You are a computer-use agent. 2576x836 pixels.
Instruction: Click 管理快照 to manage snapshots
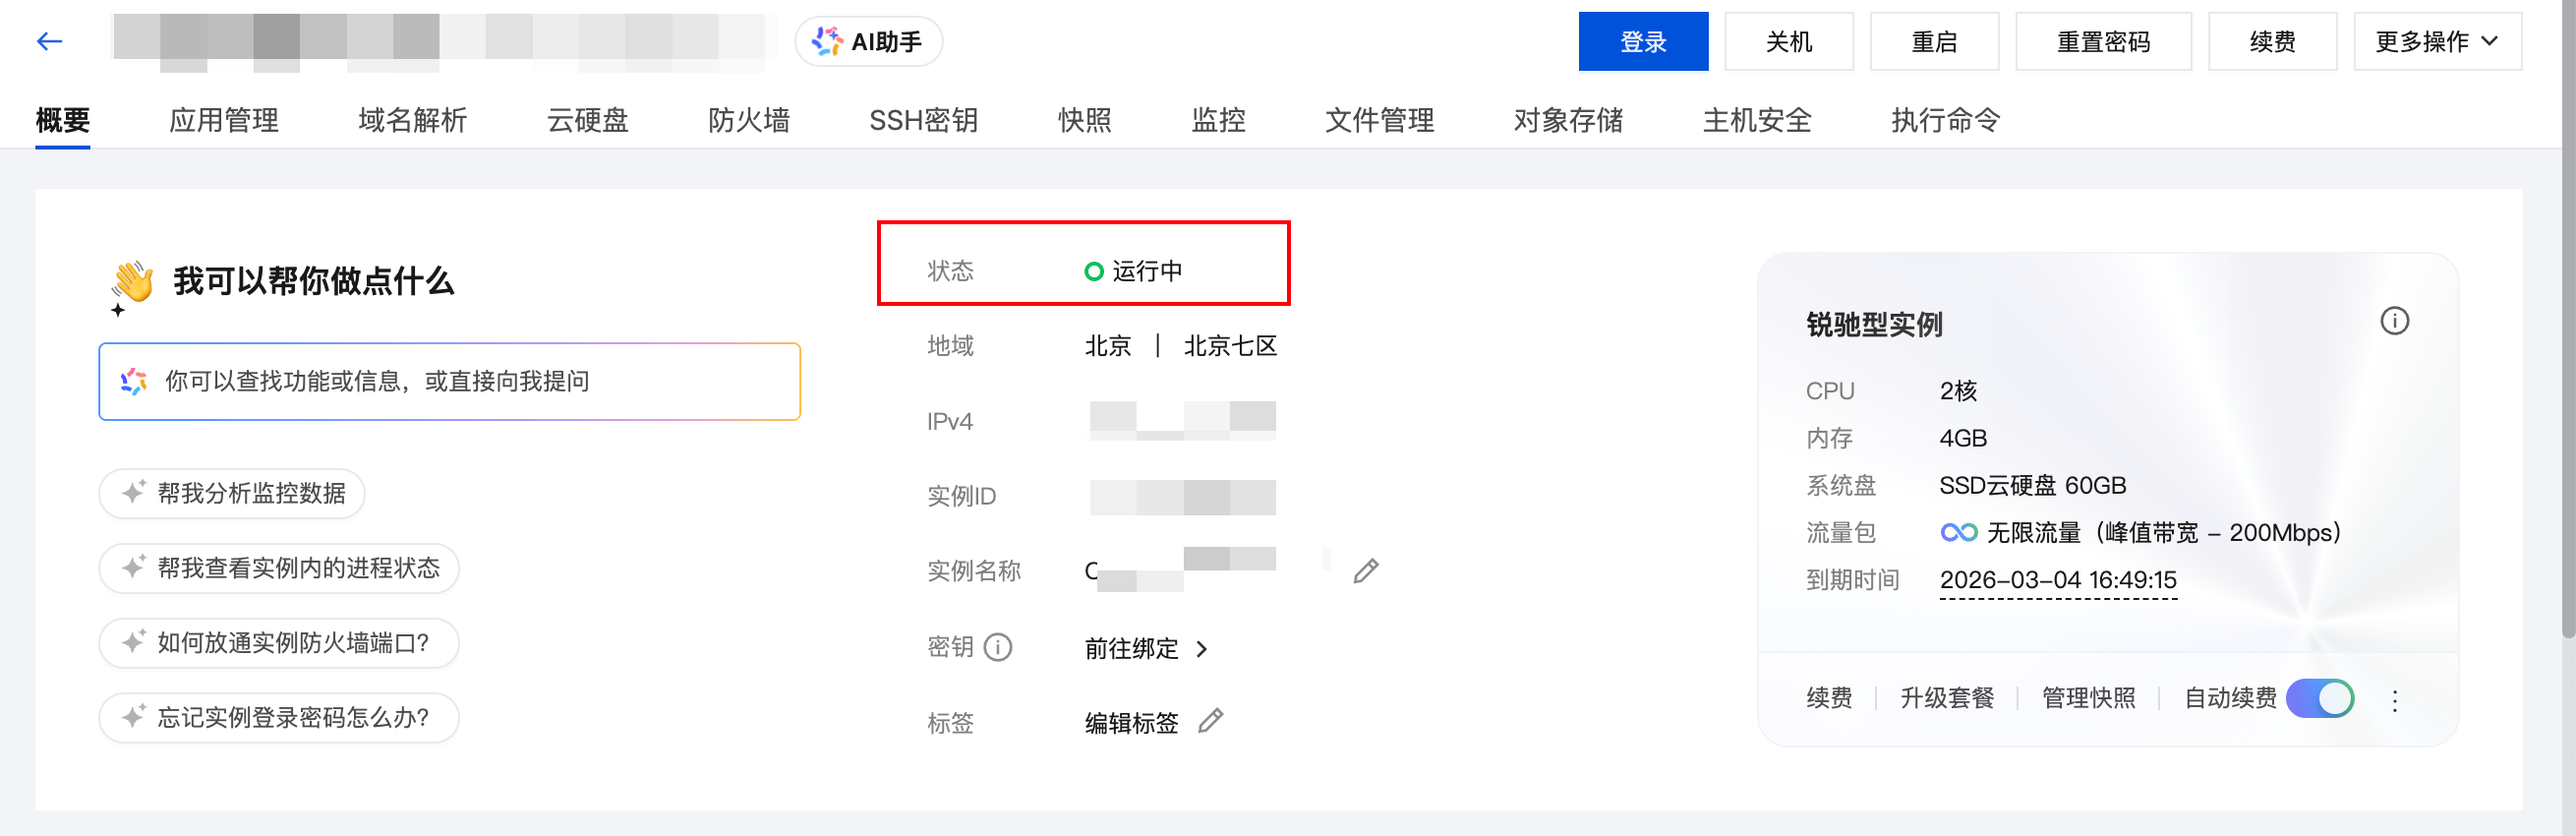coord(2088,699)
